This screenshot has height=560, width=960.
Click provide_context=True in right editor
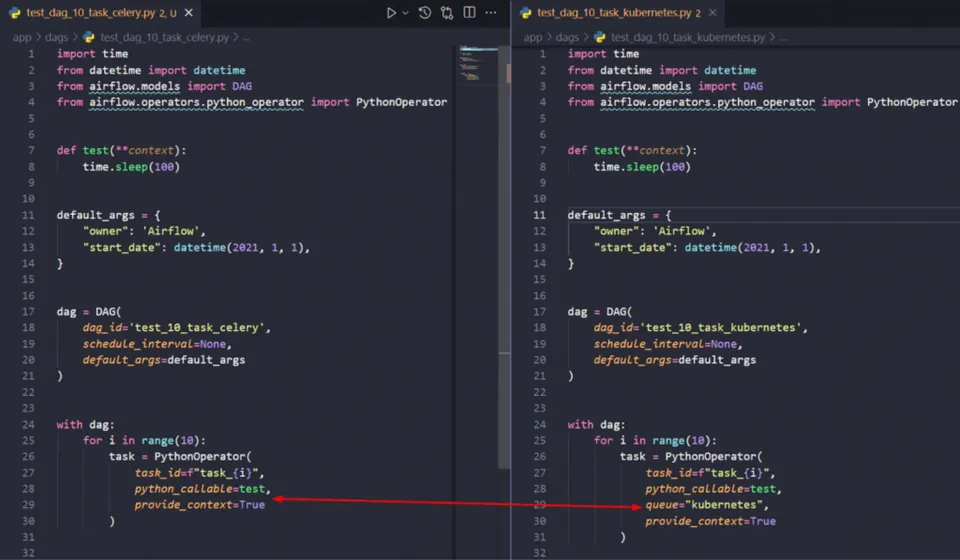[710, 521]
